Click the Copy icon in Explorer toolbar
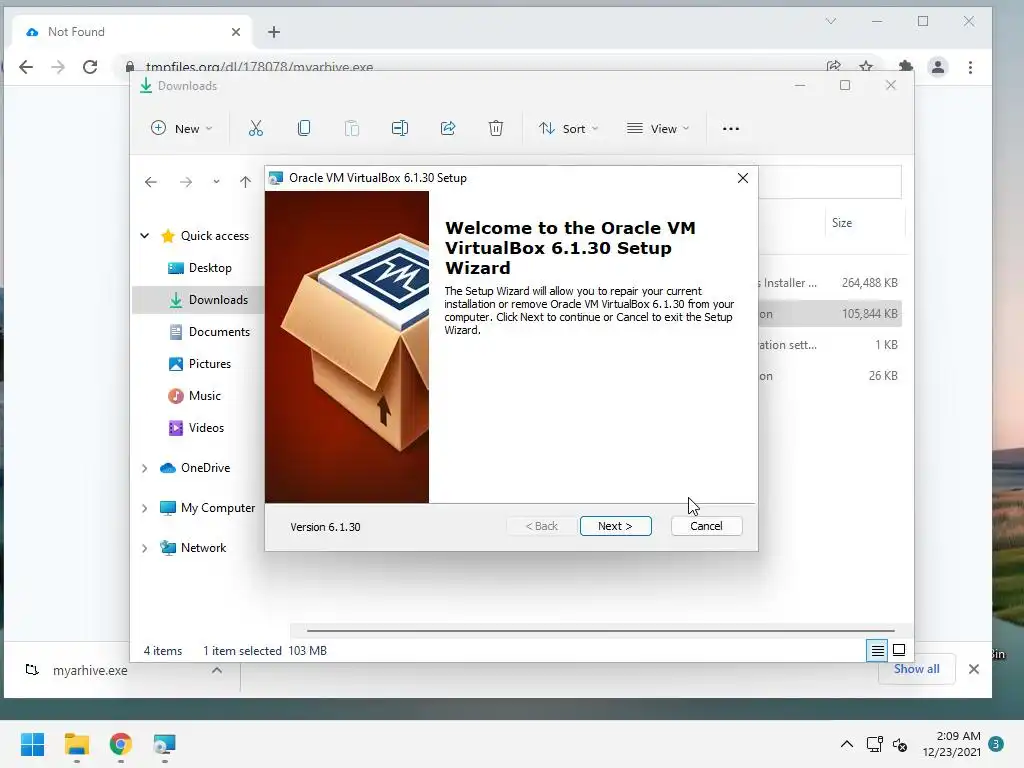Screen dimensions: 1024x768 pos(304,129)
